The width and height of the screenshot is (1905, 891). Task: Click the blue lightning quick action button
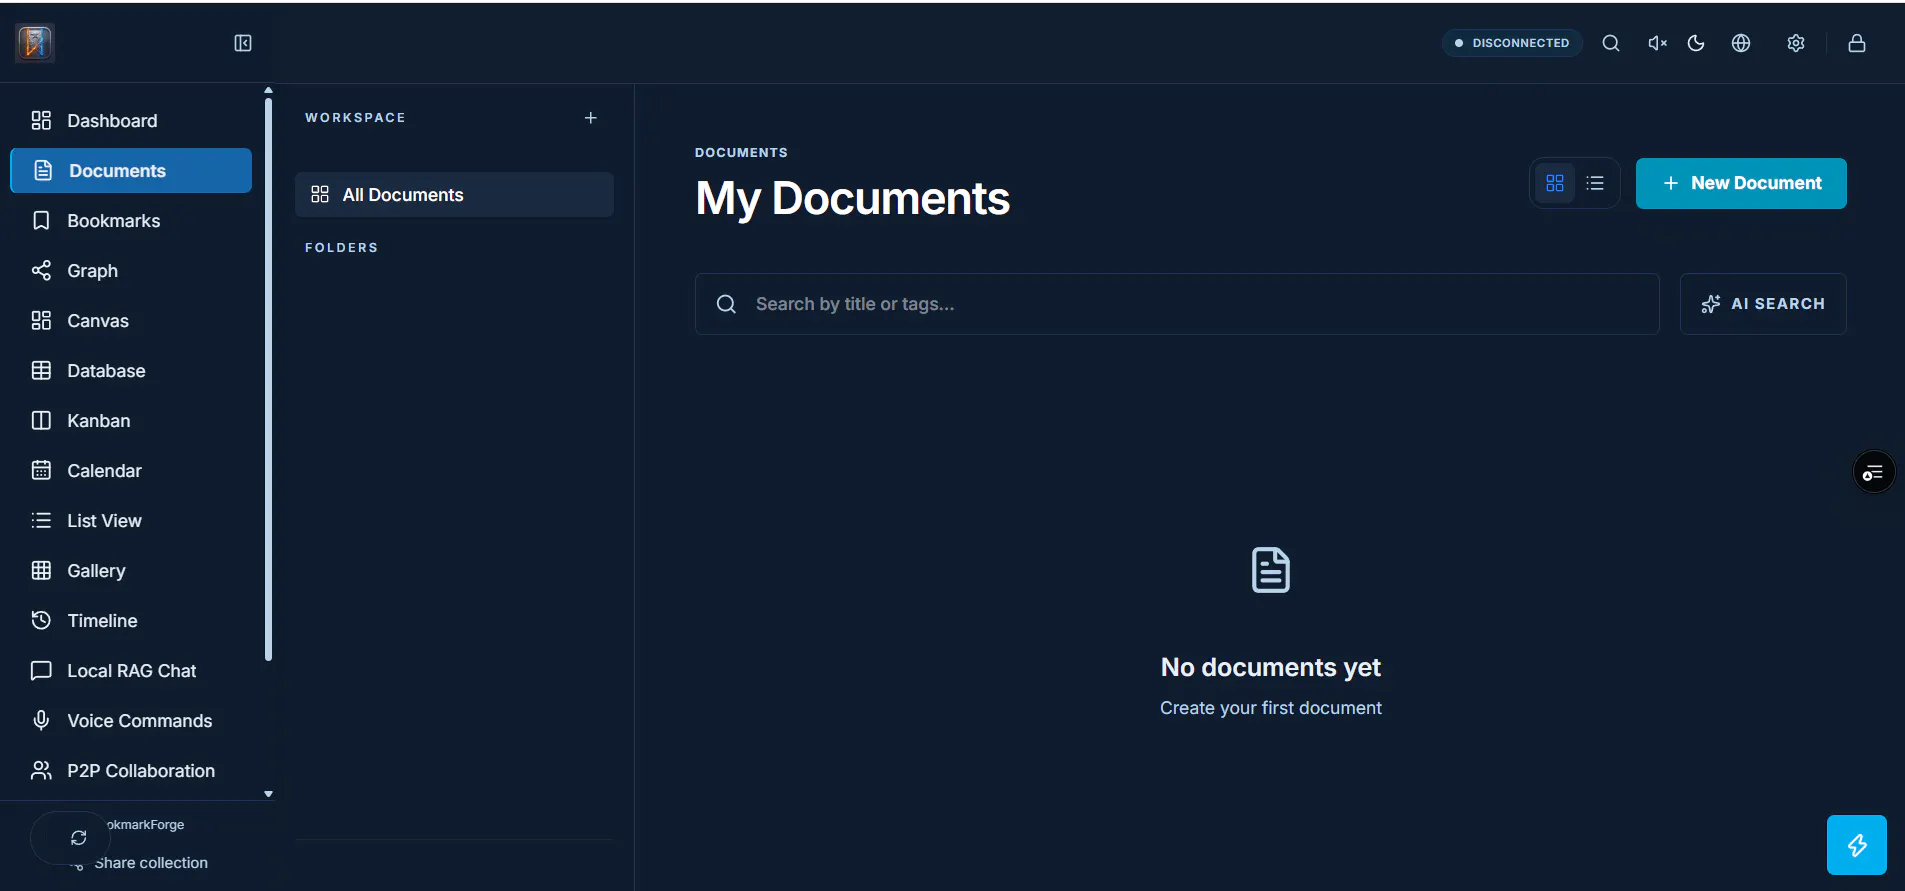pos(1857,845)
